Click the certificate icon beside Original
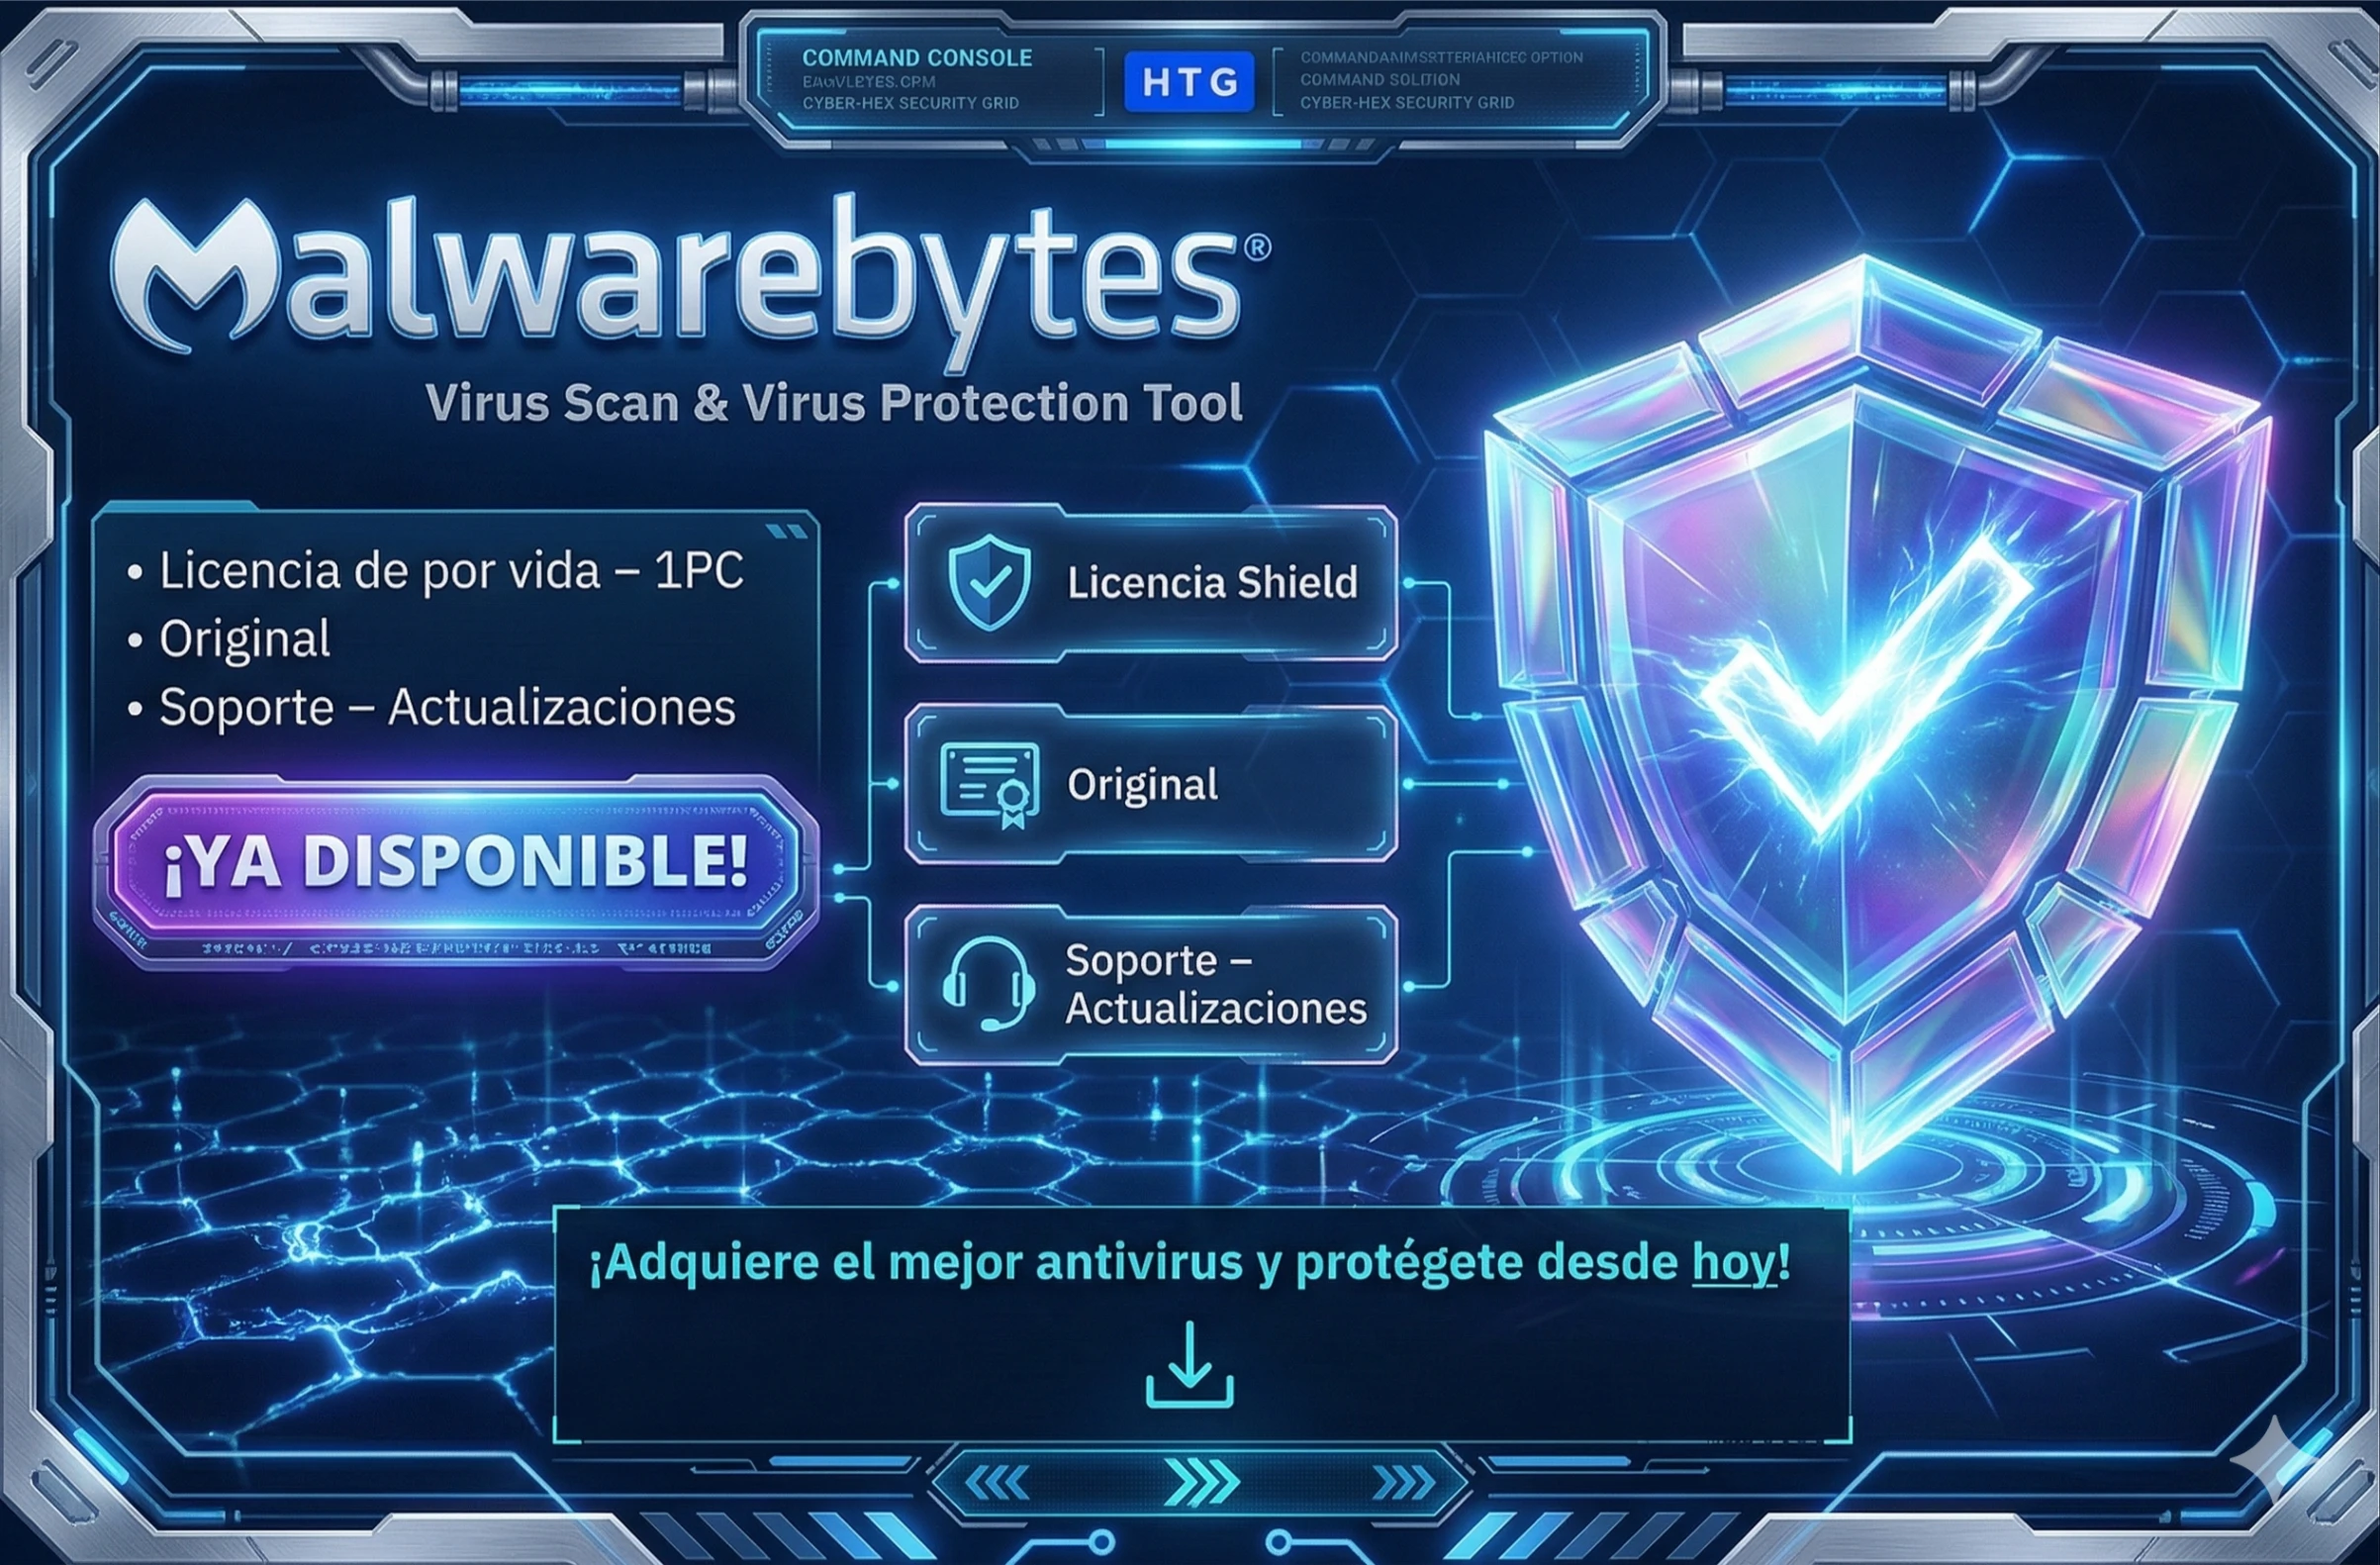Image resolution: width=2380 pixels, height=1565 pixels. [990, 785]
